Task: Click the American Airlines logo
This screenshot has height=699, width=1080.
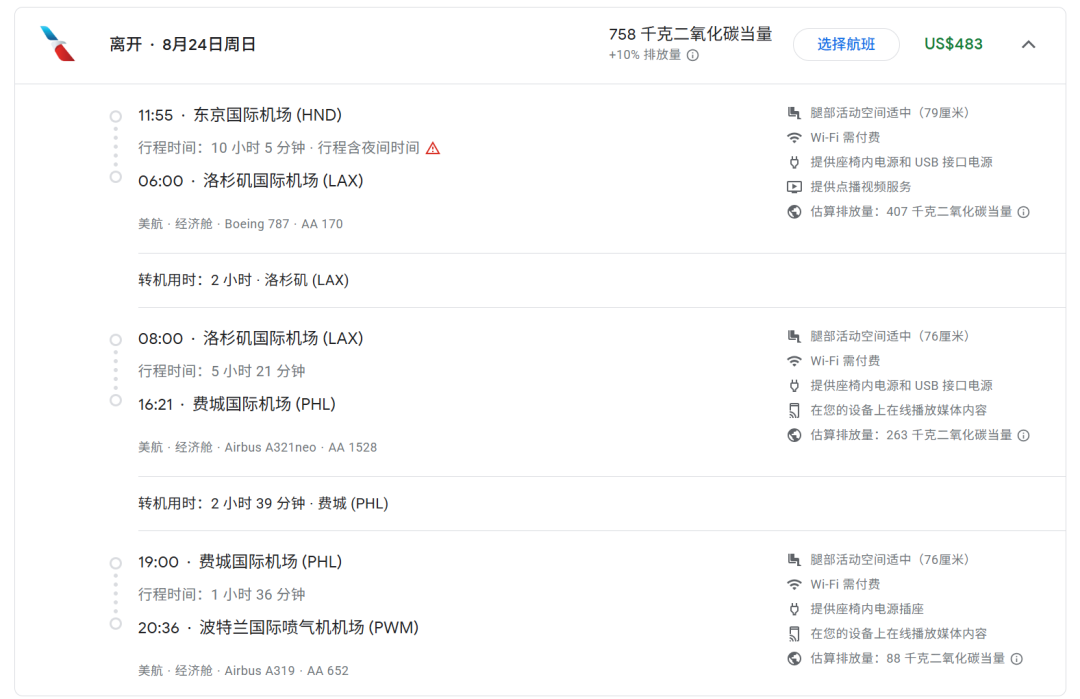Action: [x=57, y=44]
